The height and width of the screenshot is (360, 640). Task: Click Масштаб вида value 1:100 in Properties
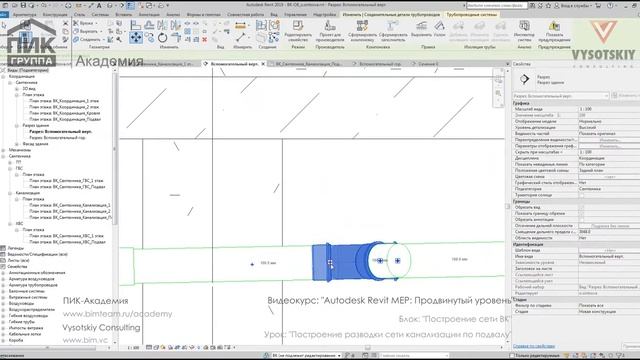click(x=609, y=109)
